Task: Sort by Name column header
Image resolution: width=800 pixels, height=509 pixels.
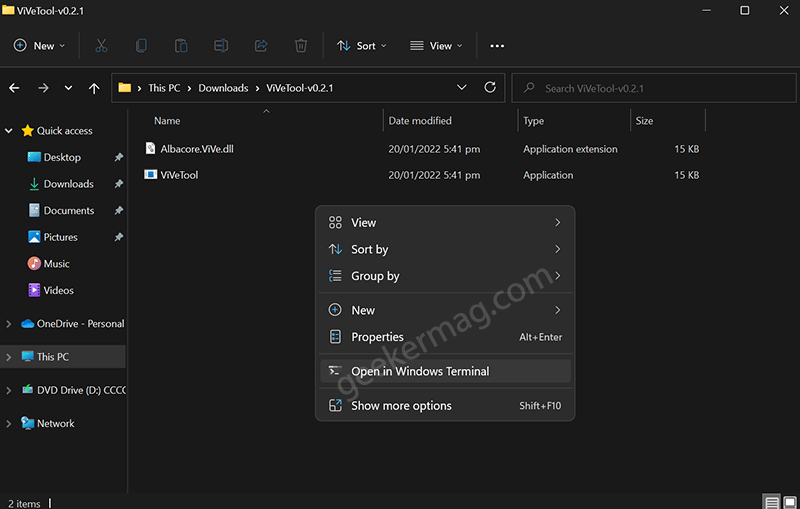Action: pyautogui.click(x=167, y=121)
